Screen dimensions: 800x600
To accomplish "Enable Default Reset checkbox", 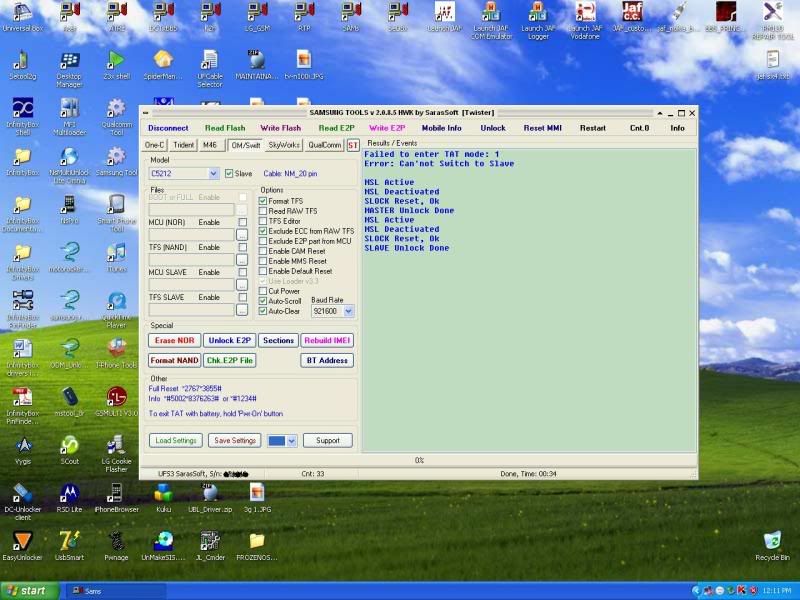I will pos(263,271).
